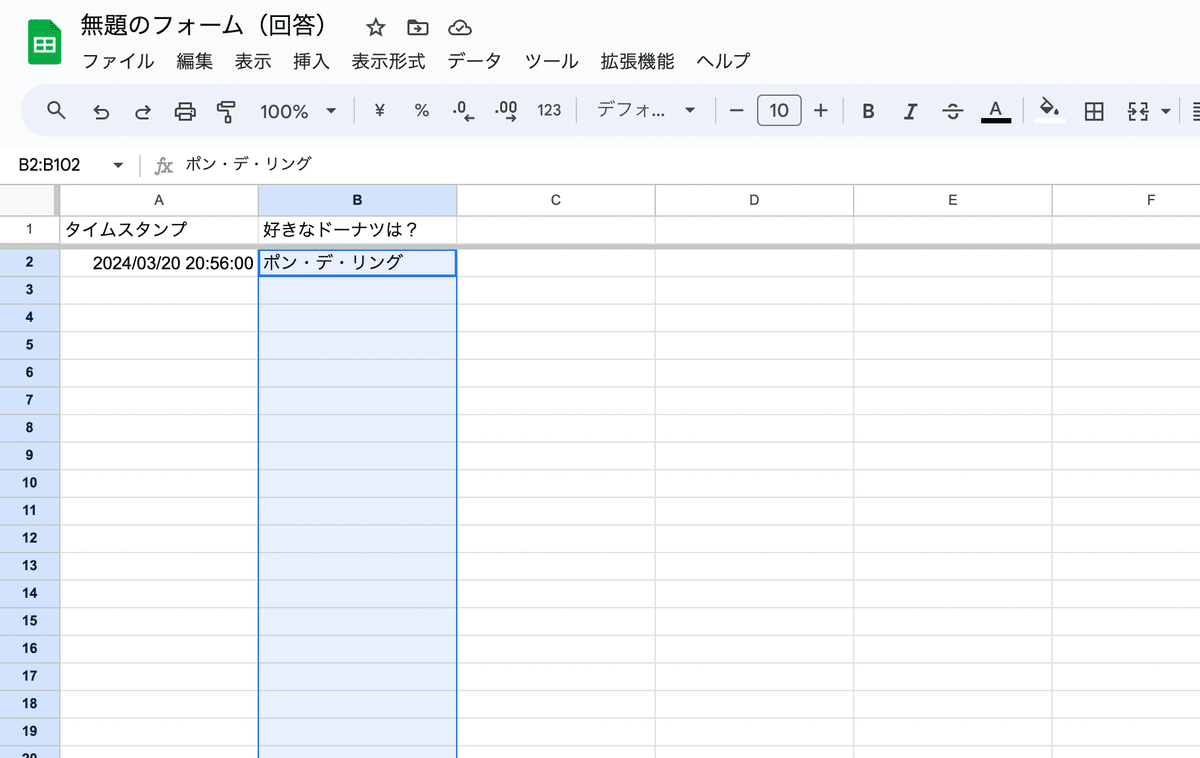This screenshot has height=758, width=1200.
Task: Click the print icon
Action: [185, 111]
